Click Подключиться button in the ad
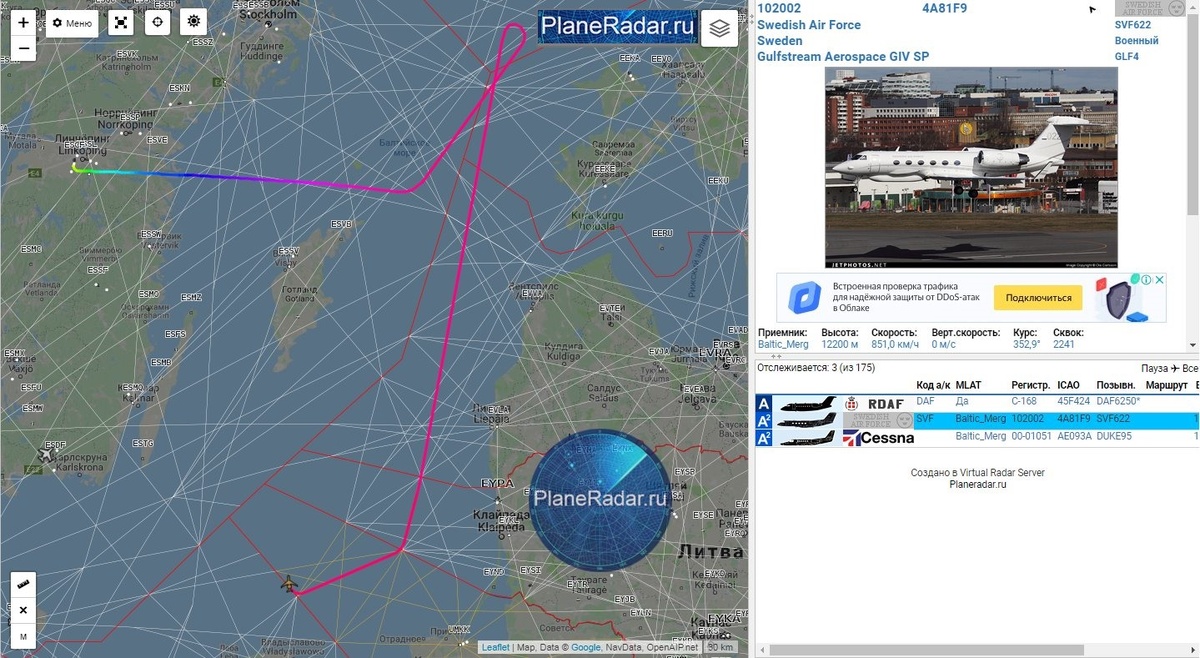 (x=1038, y=298)
